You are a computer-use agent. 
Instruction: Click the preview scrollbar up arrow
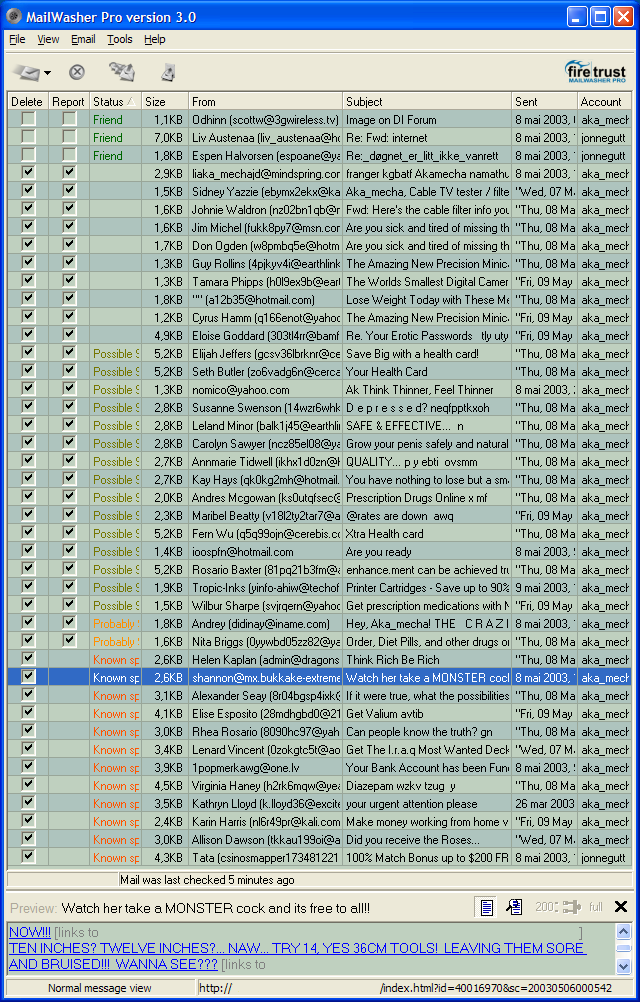pos(623,932)
